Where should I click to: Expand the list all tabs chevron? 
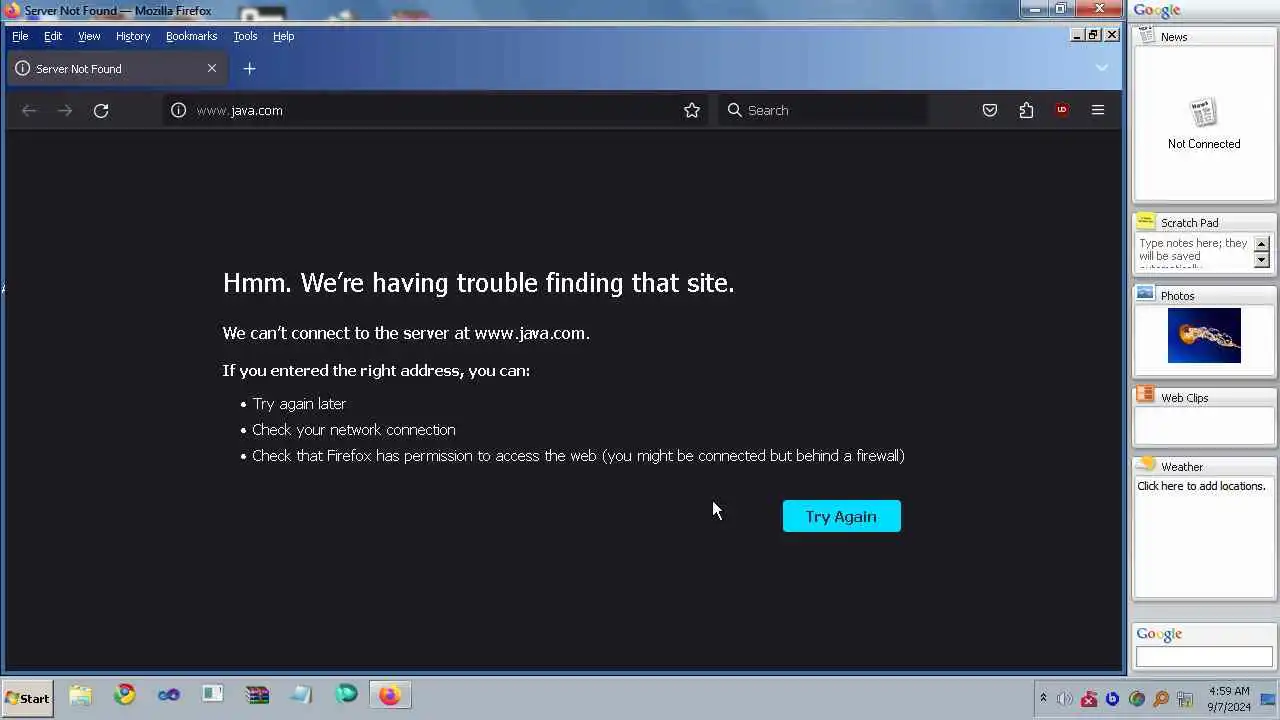pos(1101,68)
